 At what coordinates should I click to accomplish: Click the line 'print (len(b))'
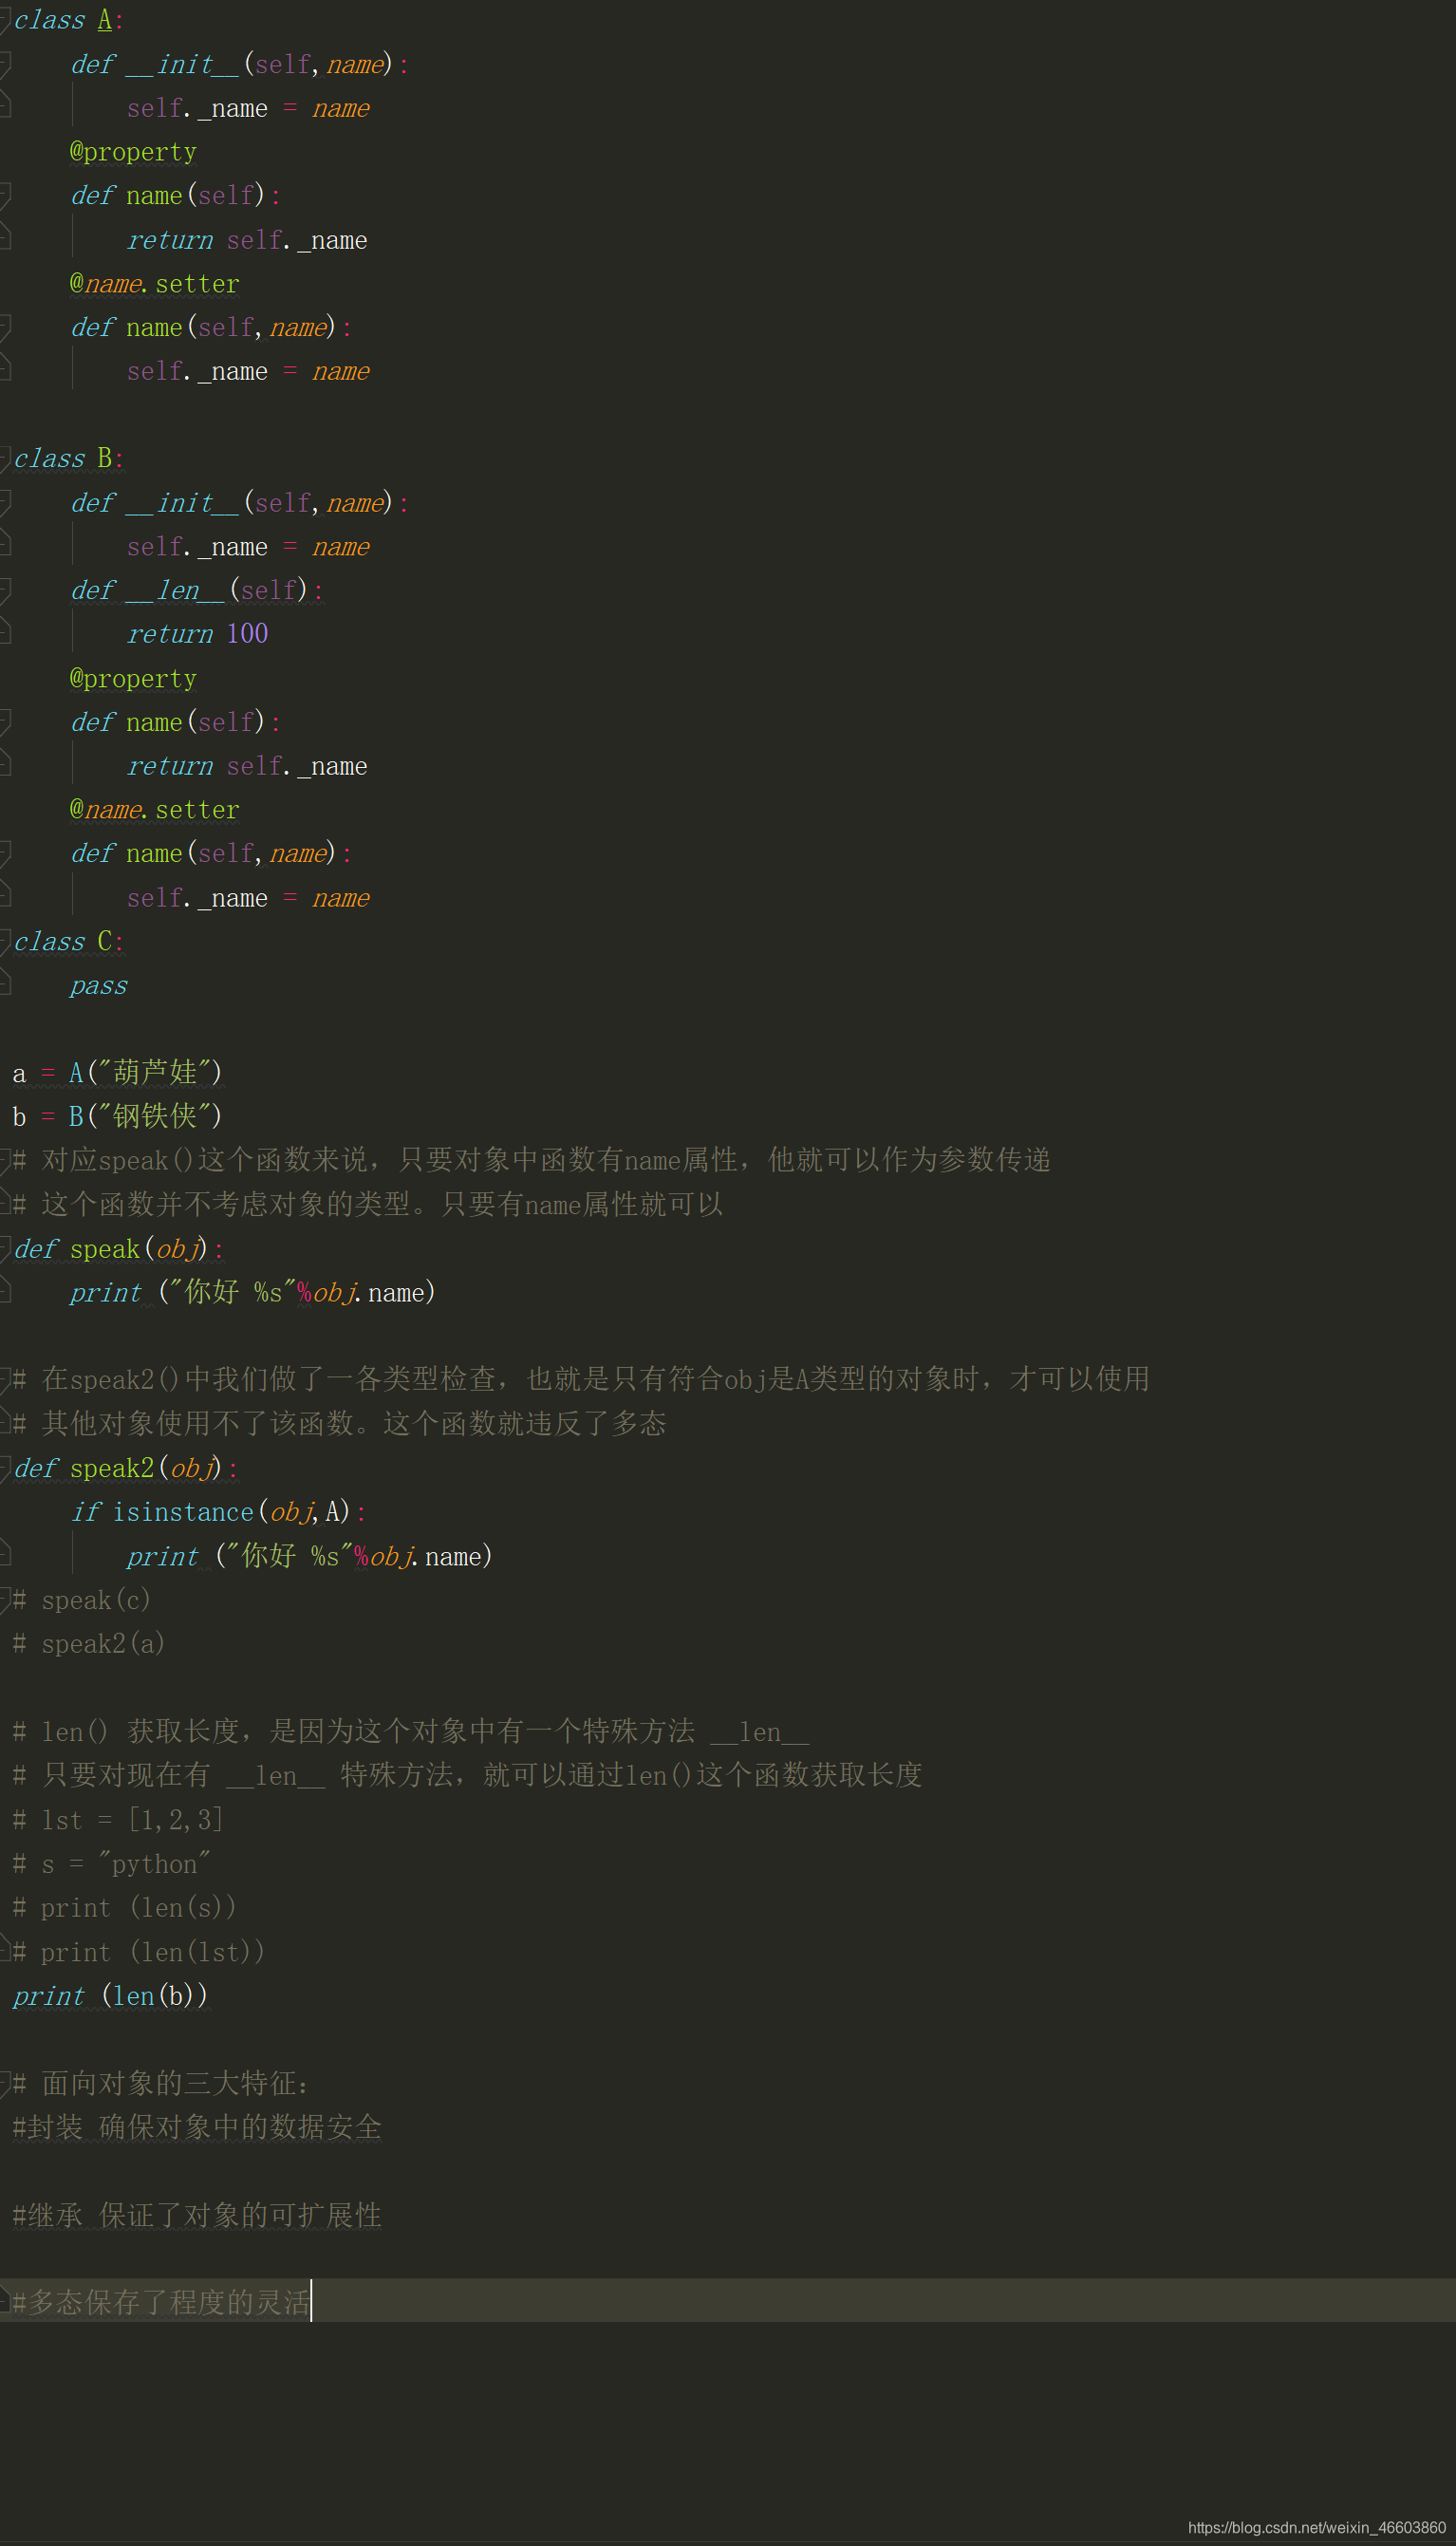point(110,1996)
